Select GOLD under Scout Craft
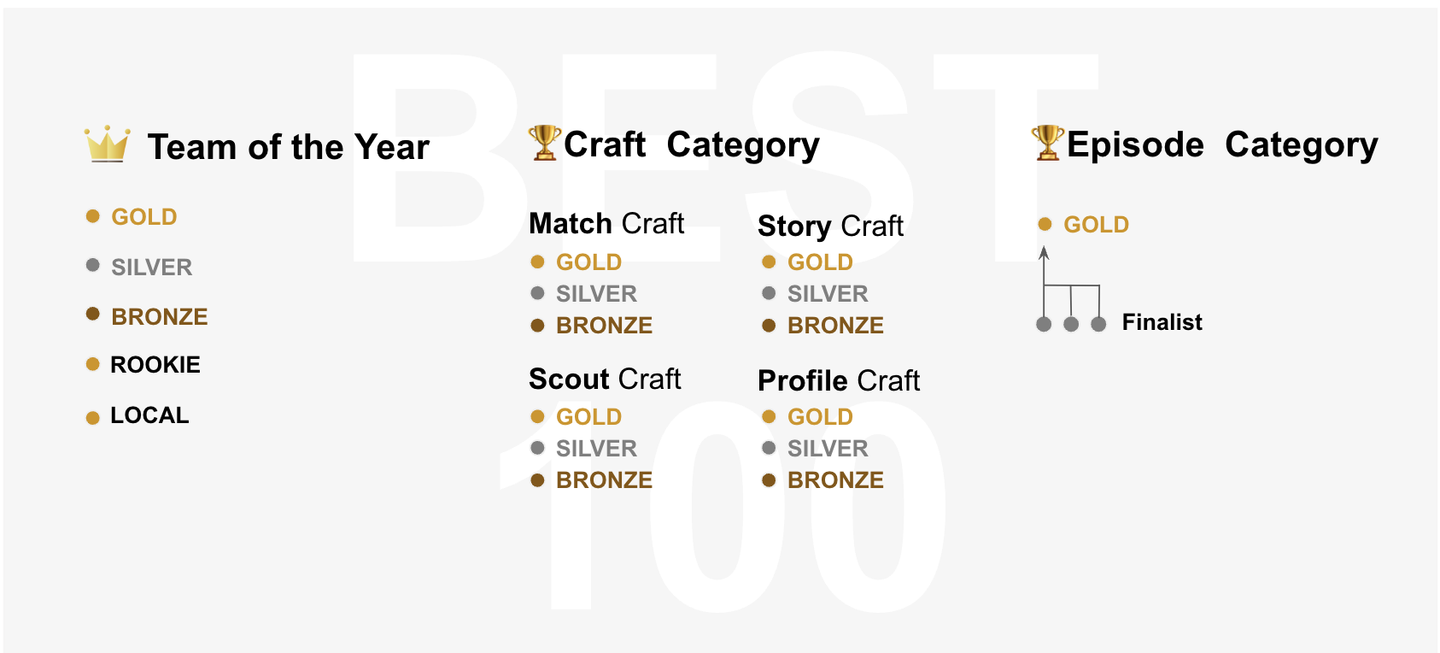 589,417
